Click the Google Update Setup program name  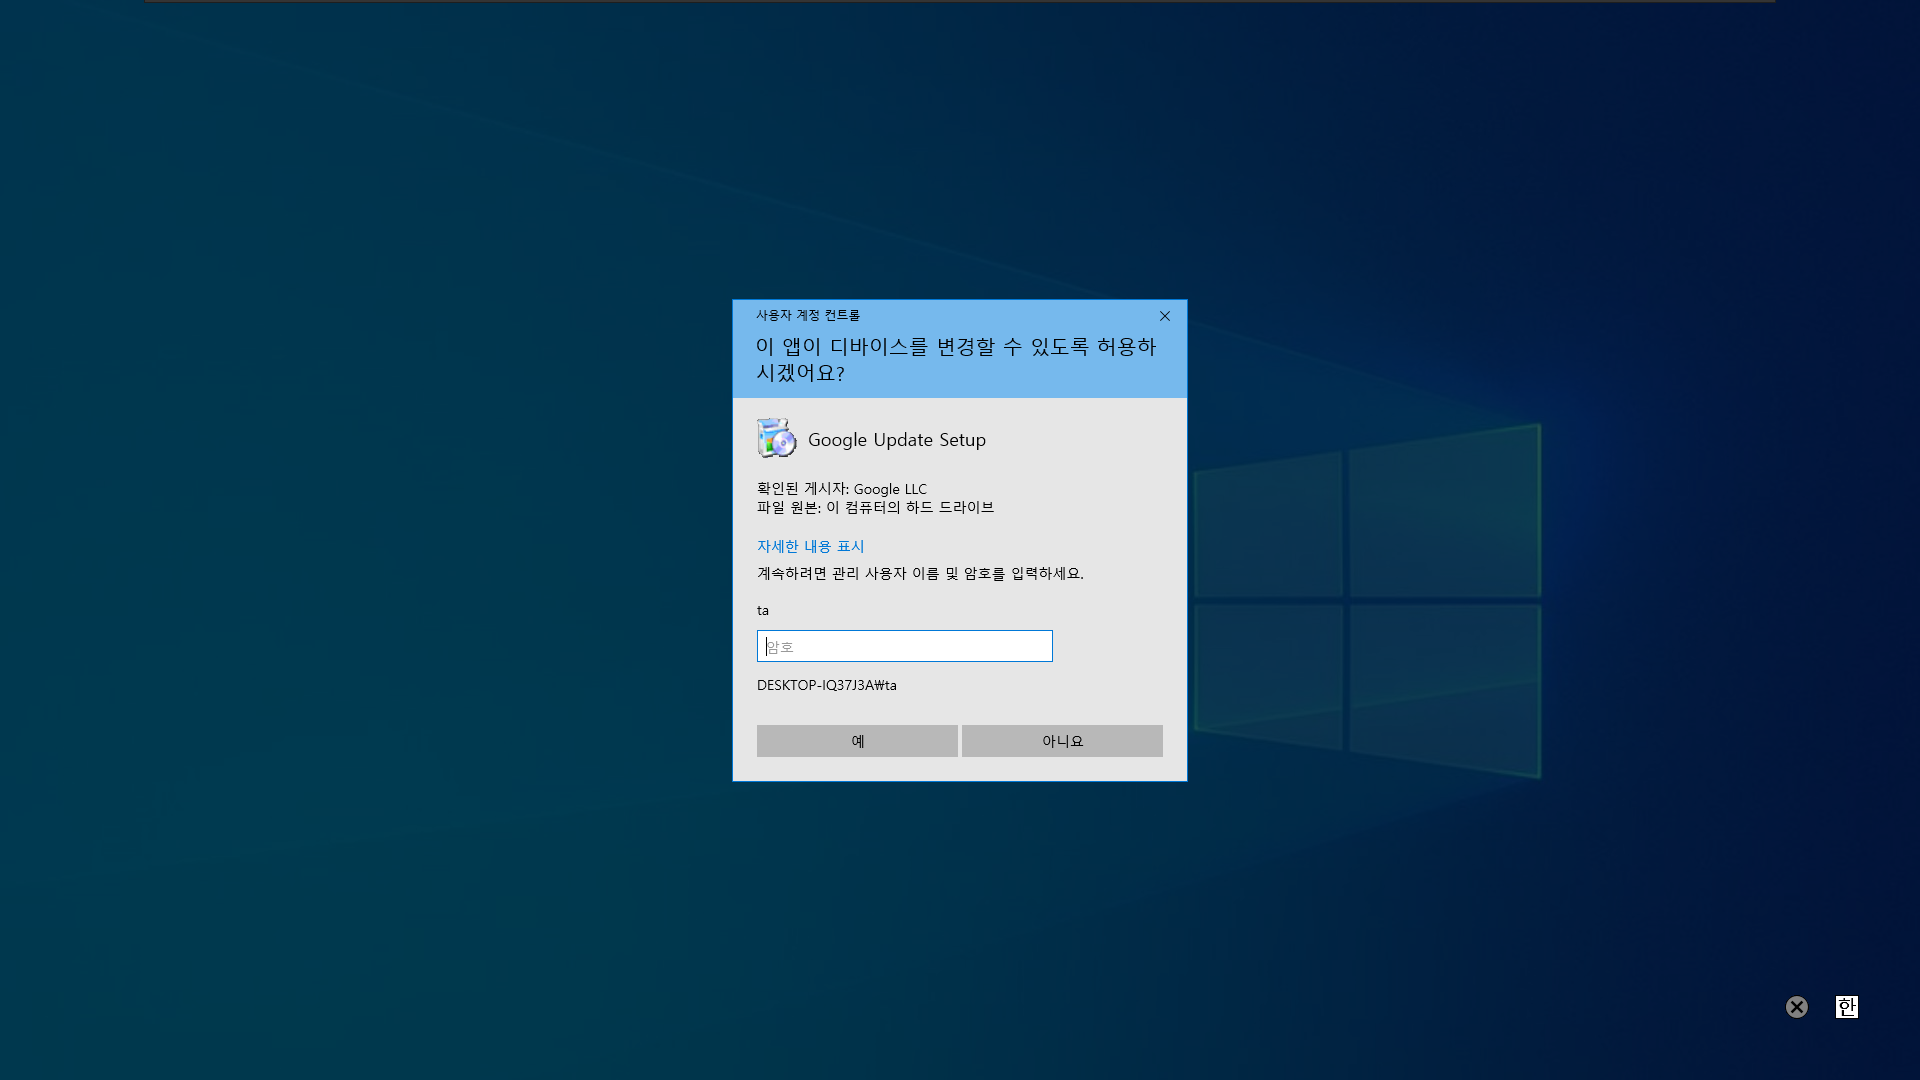pos(896,440)
